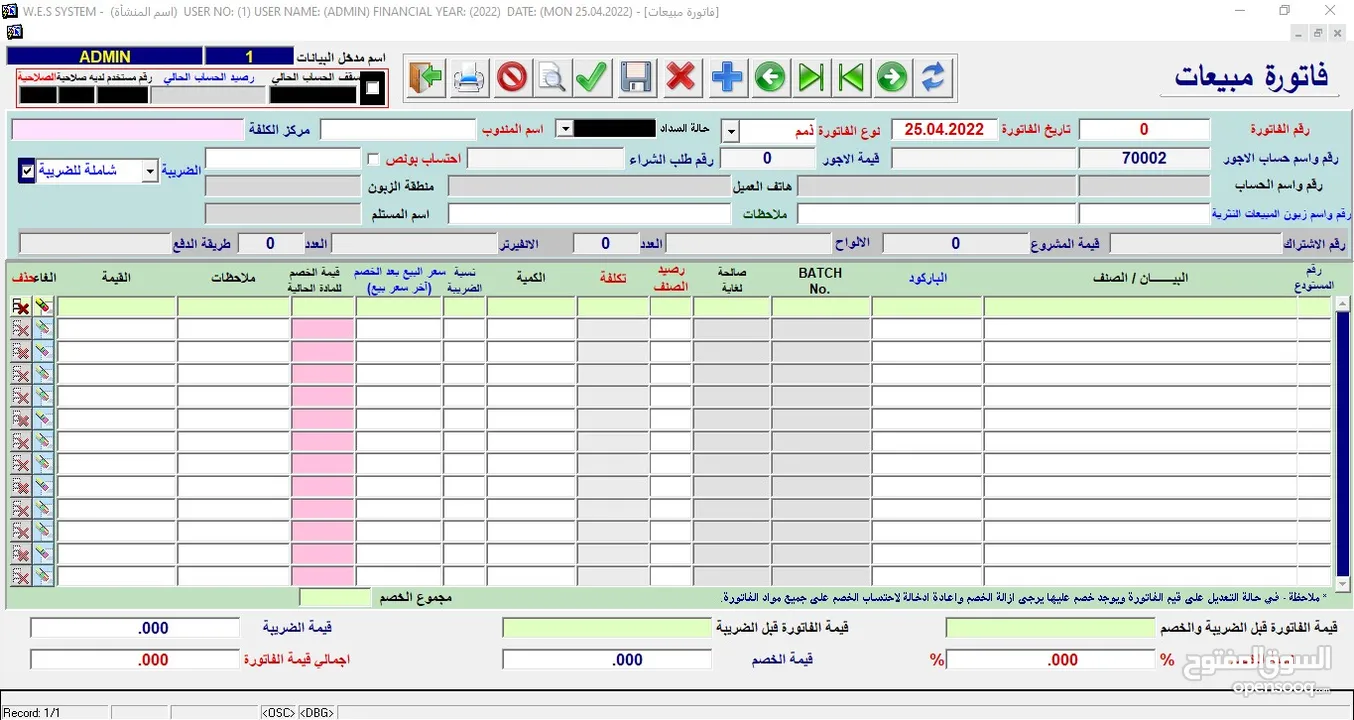Click the هاتف العميل field
This screenshot has height=720, width=1354.
click(x=590, y=186)
